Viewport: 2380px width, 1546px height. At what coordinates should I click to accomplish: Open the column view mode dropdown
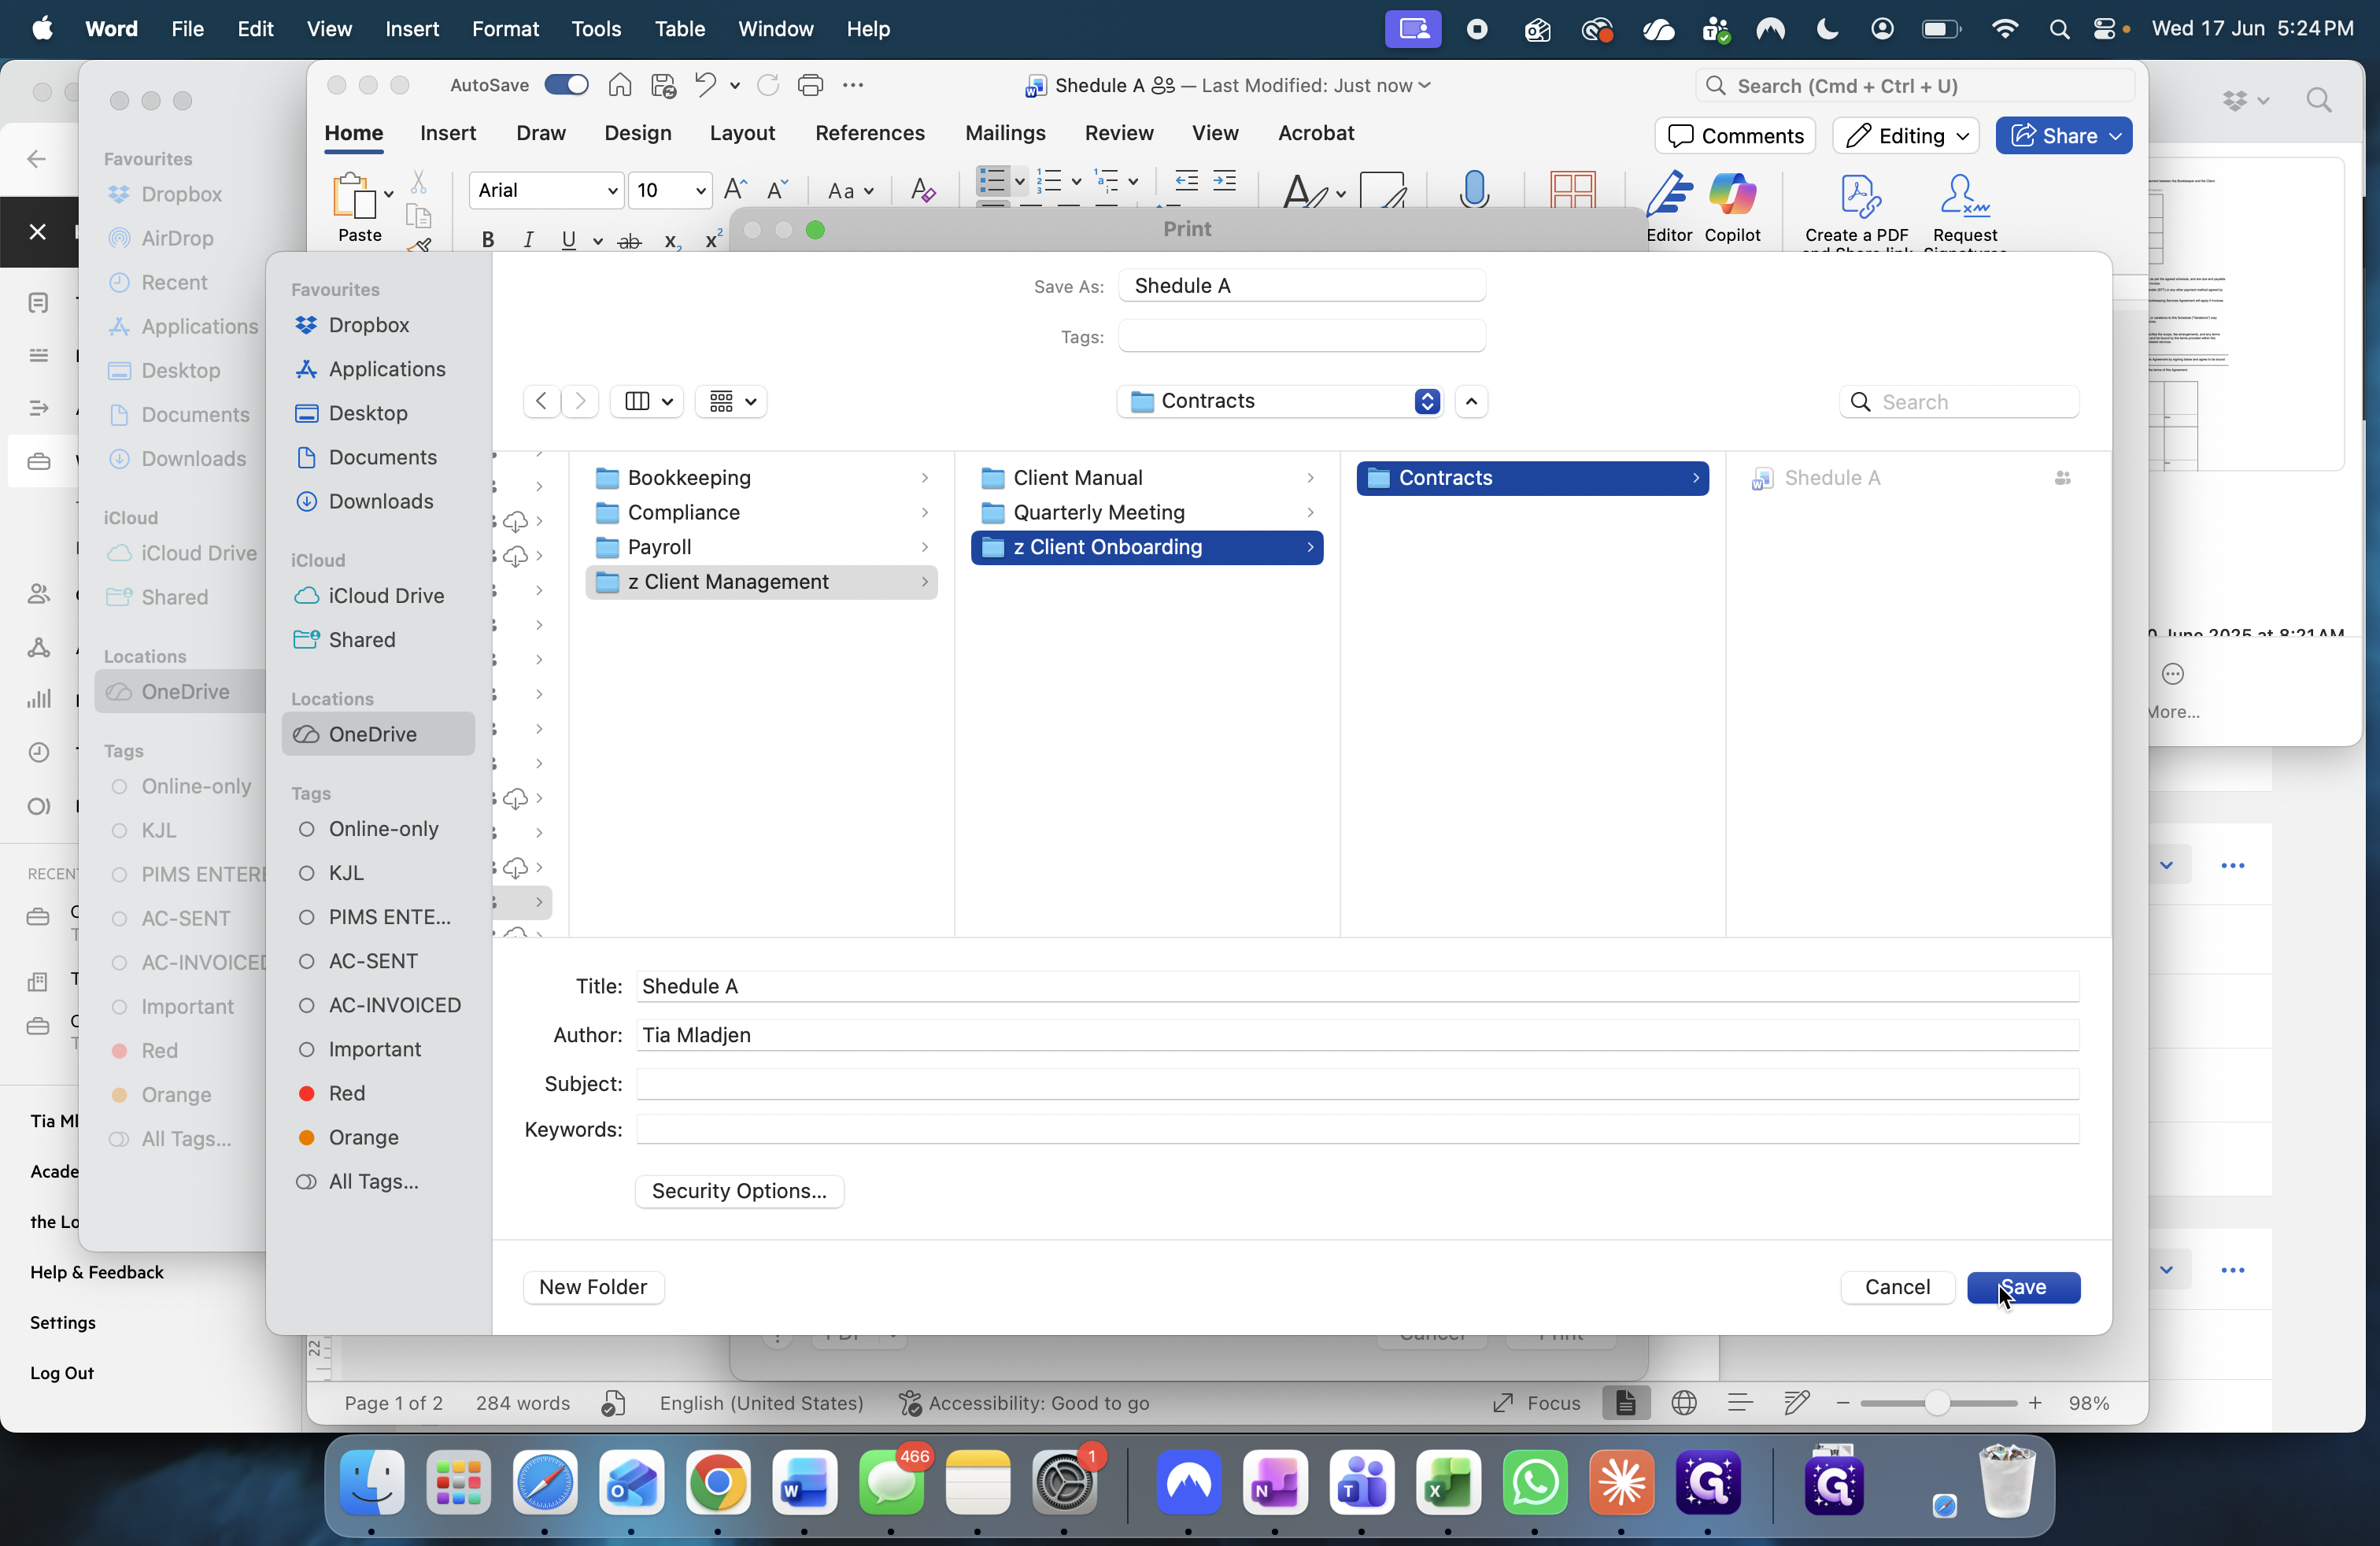pyautogui.click(x=647, y=401)
